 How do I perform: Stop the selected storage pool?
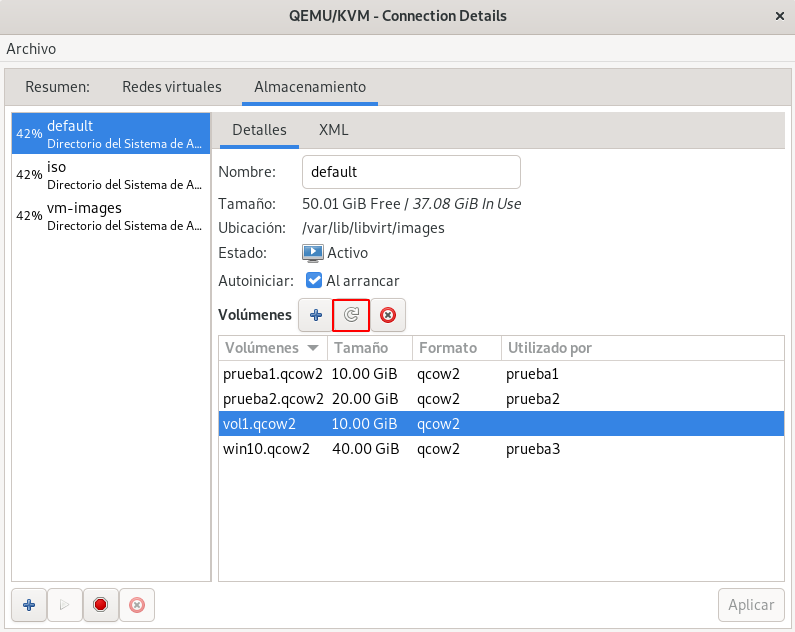[100, 605]
